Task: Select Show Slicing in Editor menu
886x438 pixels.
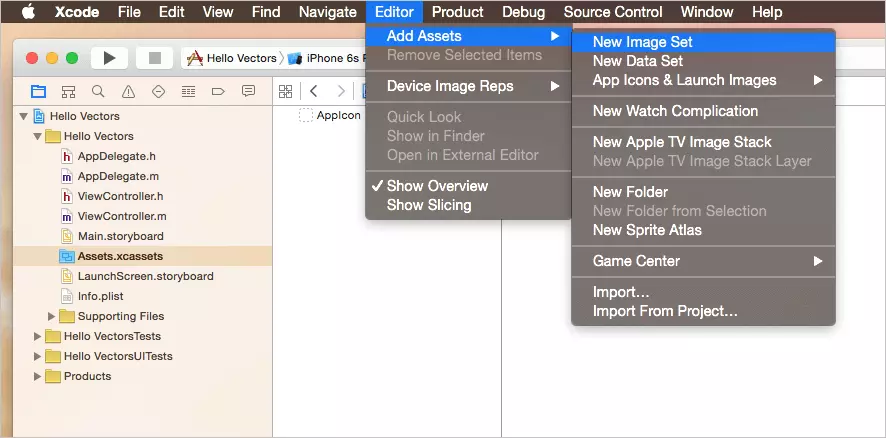Action: [468, 205]
